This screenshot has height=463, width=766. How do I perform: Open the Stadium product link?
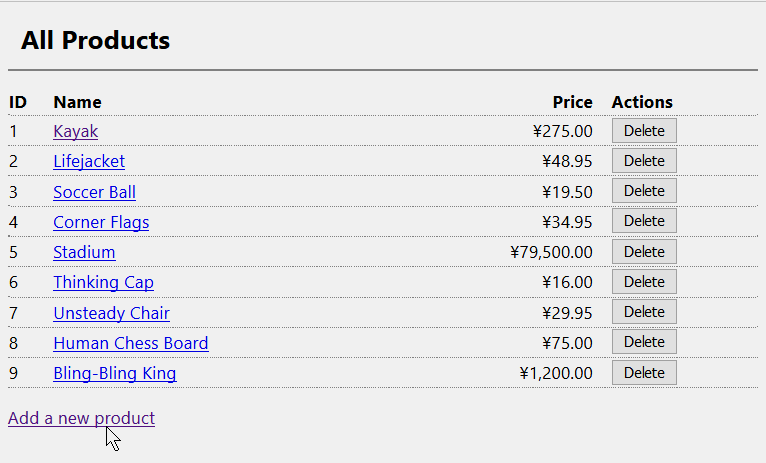tap(84, 253)
